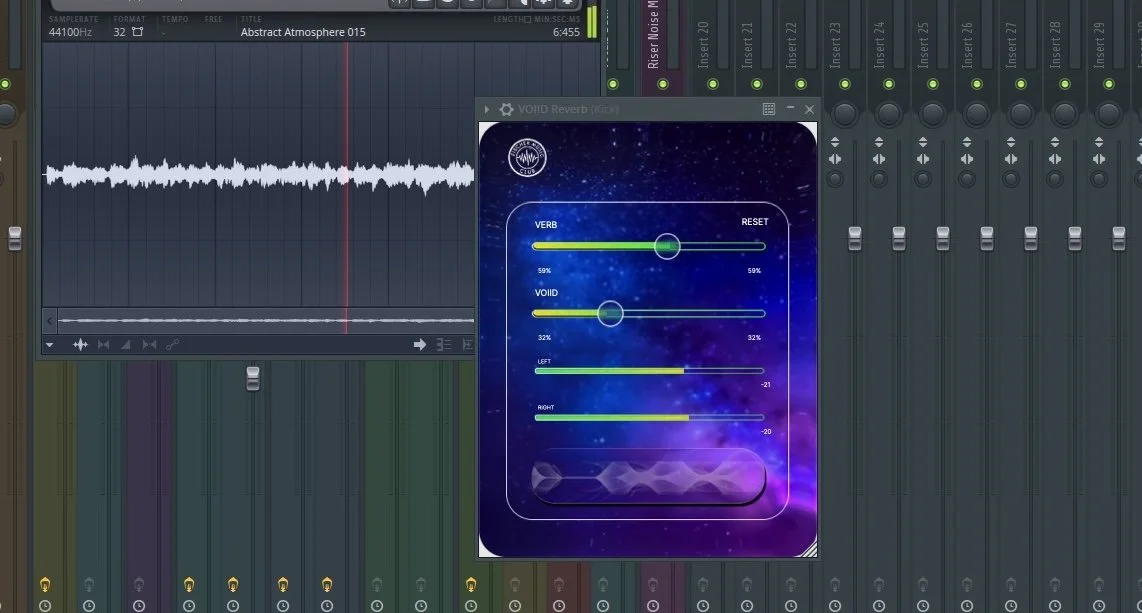Invert phase on Insert 23

(835, 142)
